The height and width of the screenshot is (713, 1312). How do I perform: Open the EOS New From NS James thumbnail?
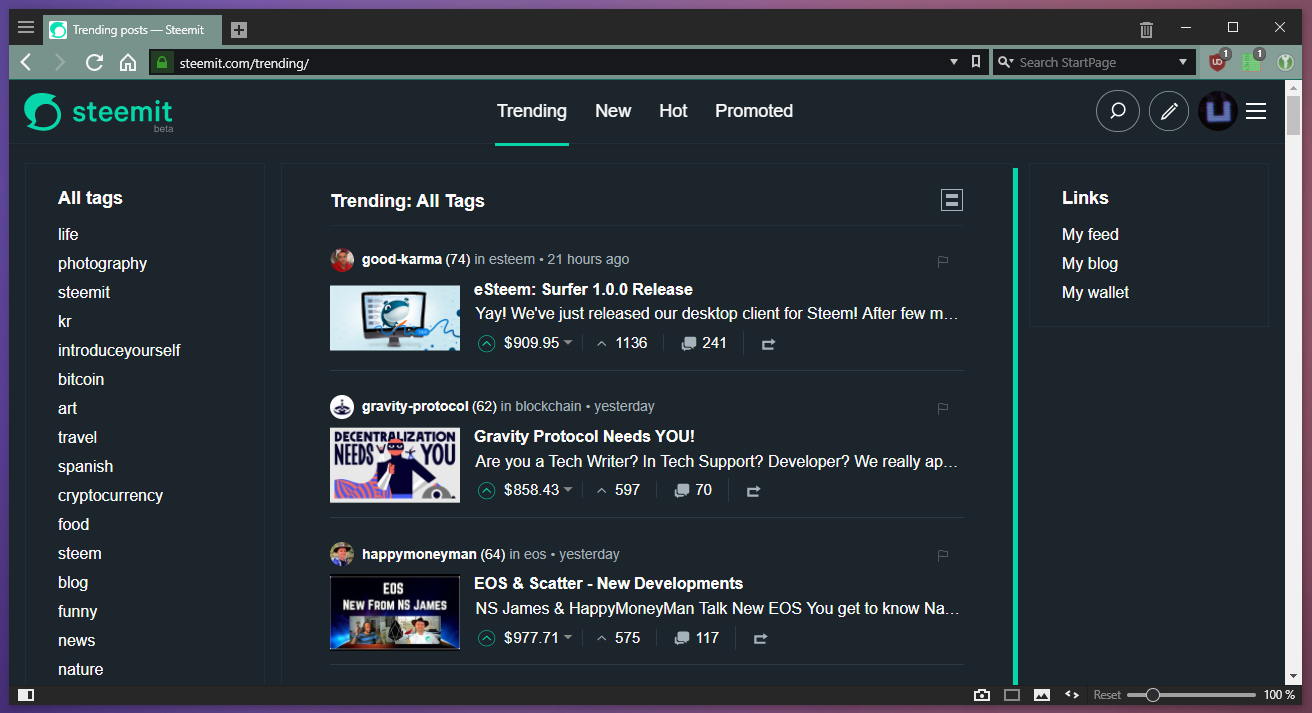395,612
